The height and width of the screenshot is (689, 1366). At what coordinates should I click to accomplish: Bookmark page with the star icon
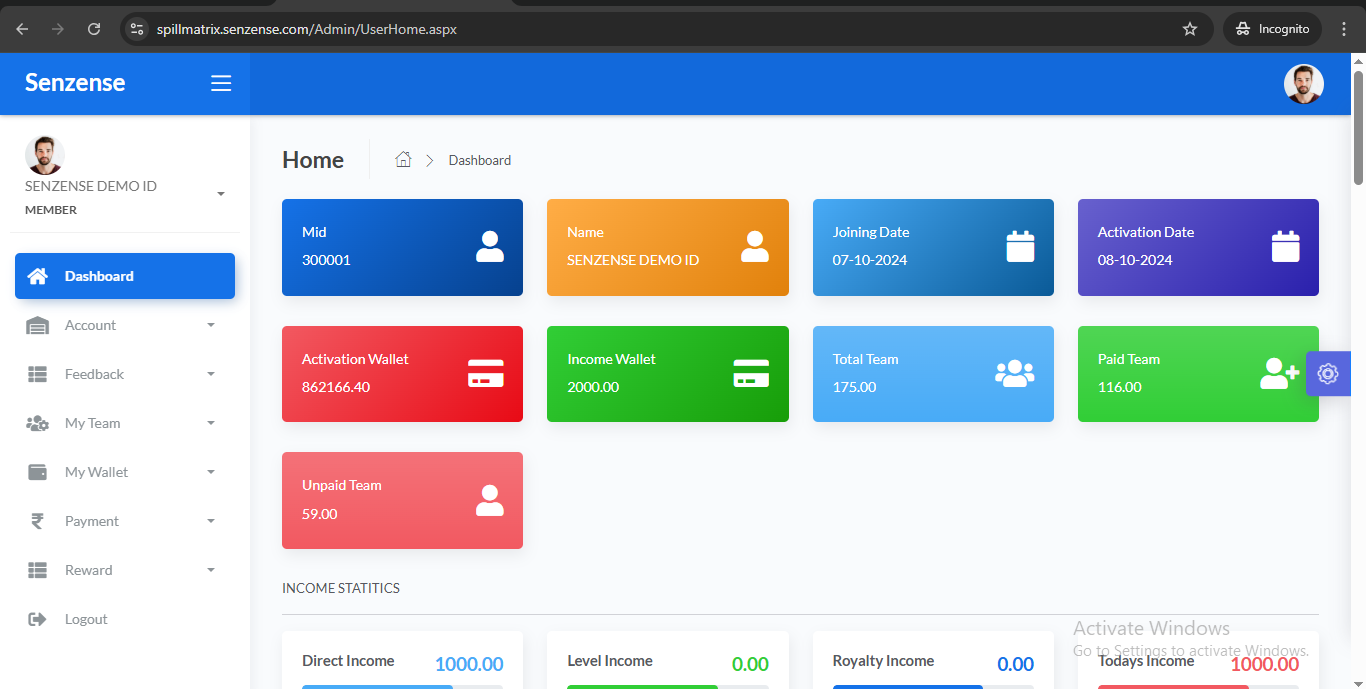1190,29
